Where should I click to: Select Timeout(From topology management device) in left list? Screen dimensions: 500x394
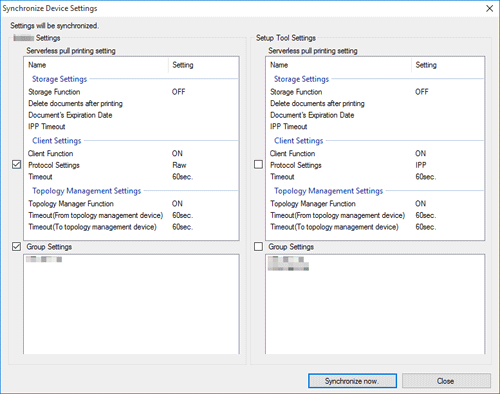[x=131, y=215]
